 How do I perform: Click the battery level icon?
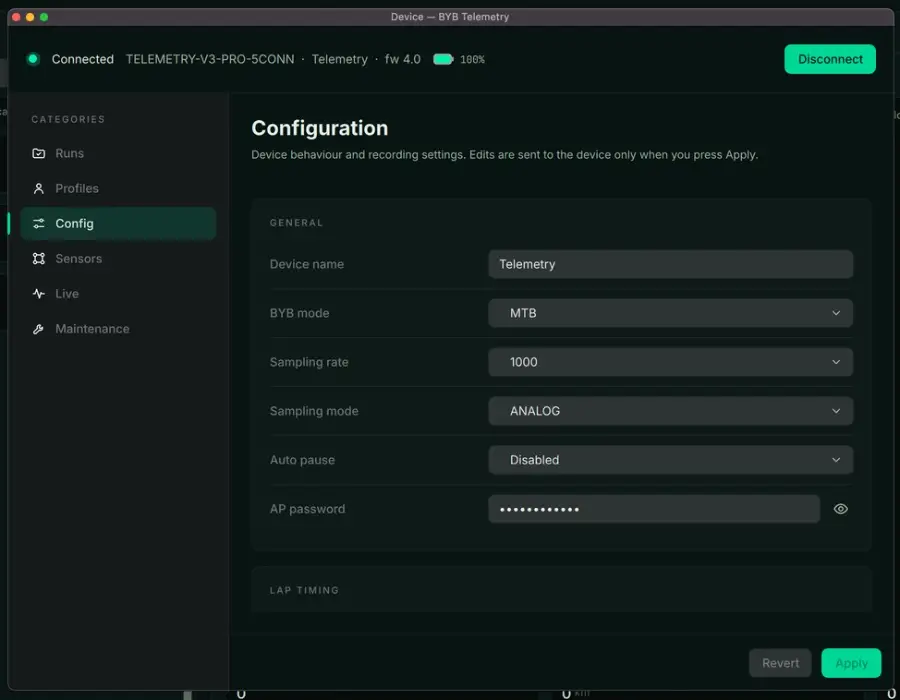click(x=443, y=59)
